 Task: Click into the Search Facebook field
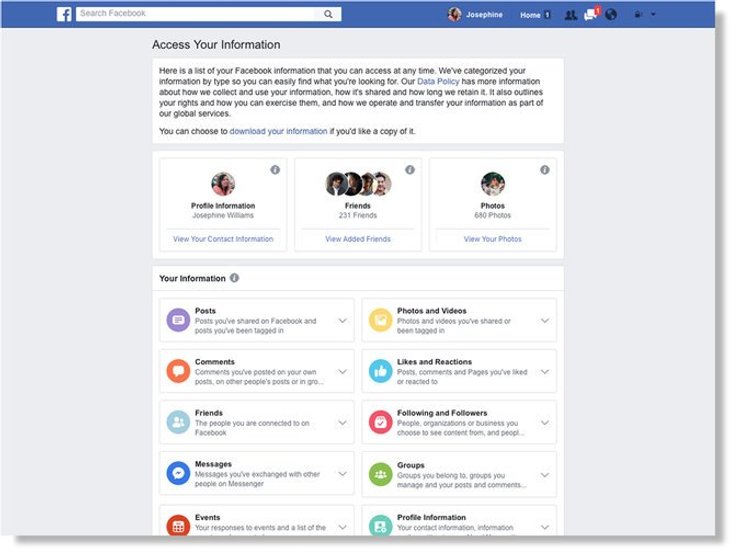point(200,14)
